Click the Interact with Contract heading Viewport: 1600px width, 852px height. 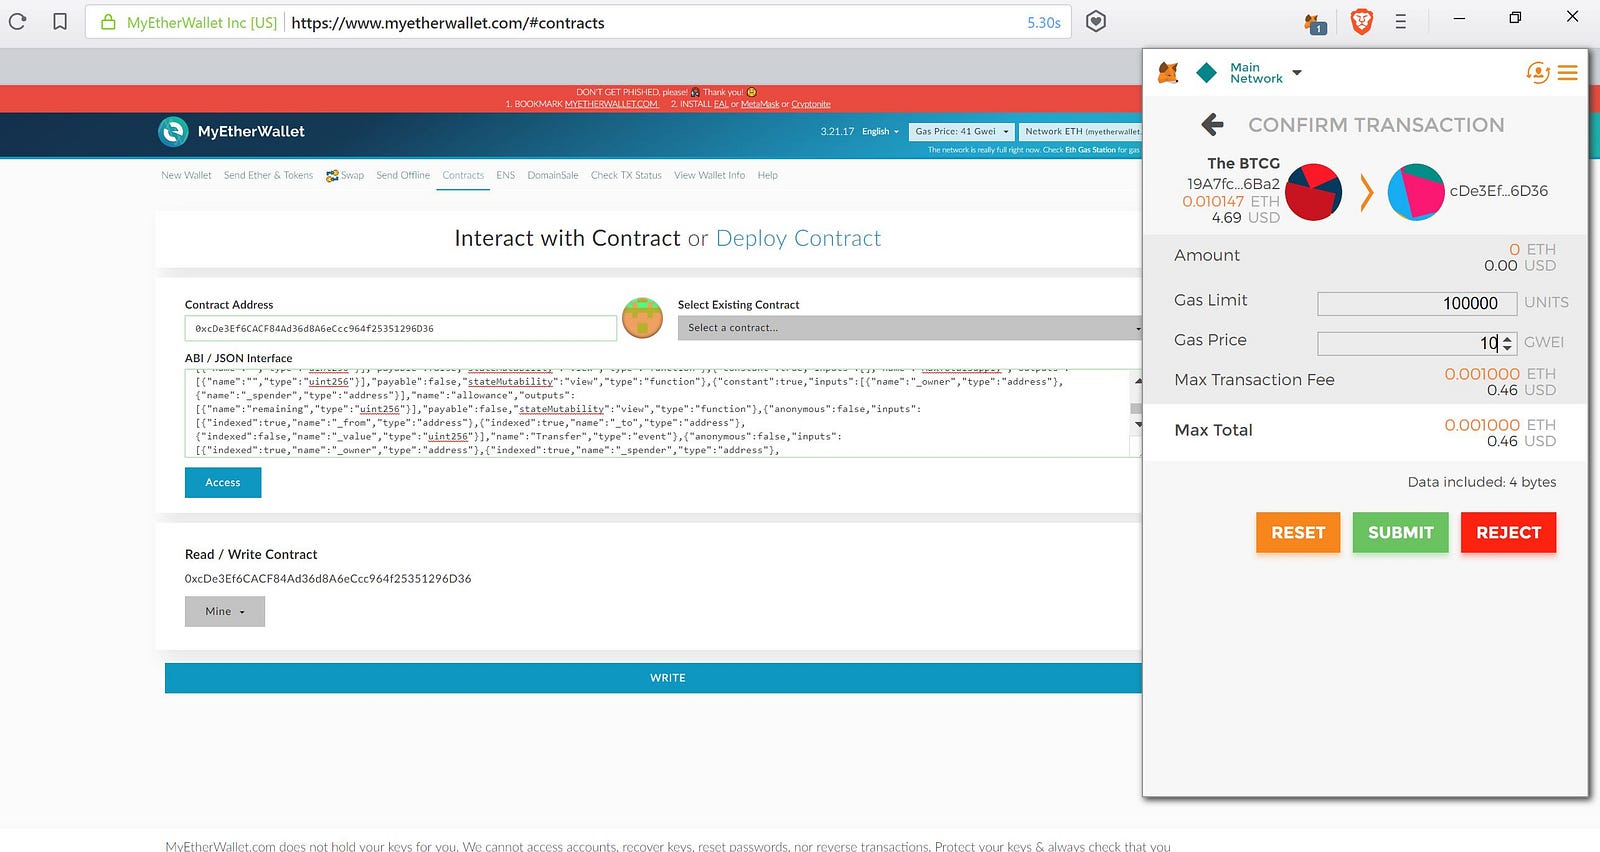click(567, 238)
